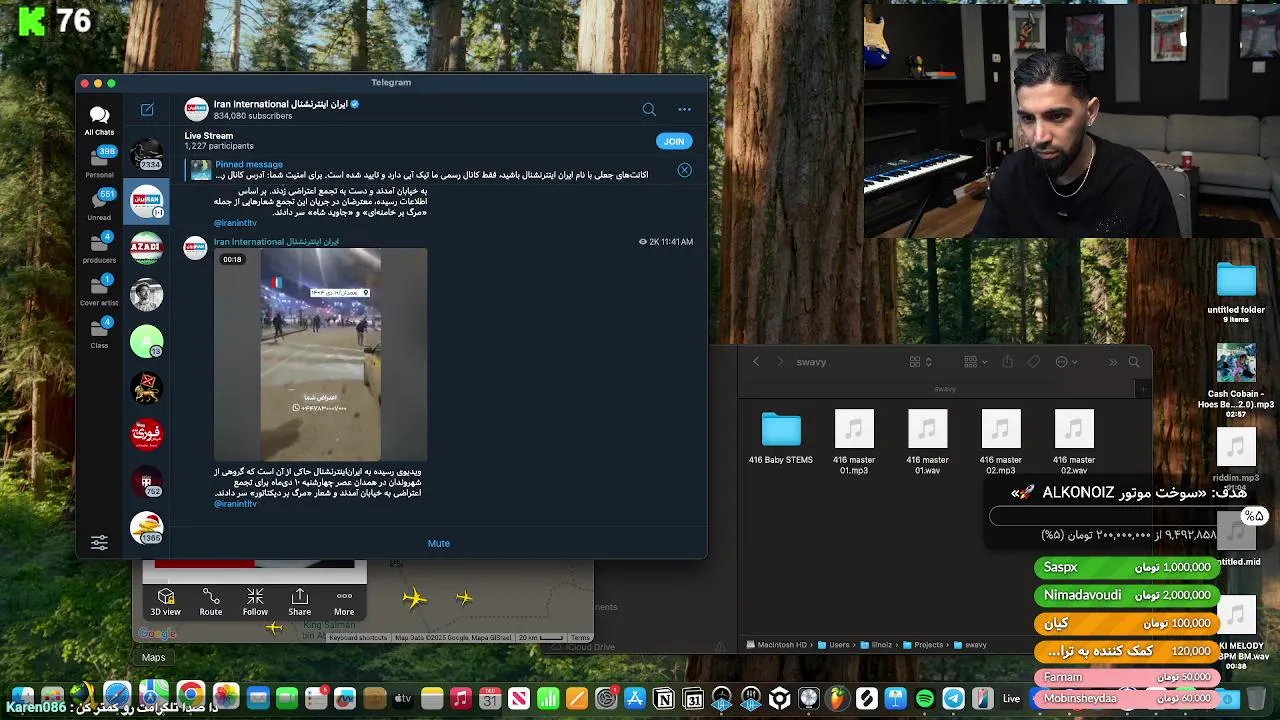Open the producers chat folder
The width and height of the screenshot is (1280, 720).
point(99,247)
